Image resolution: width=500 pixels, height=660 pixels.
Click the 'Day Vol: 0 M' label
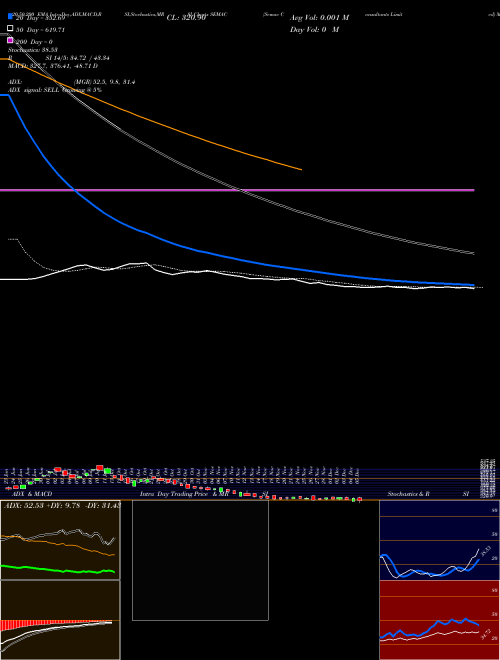tap(314, 29)
